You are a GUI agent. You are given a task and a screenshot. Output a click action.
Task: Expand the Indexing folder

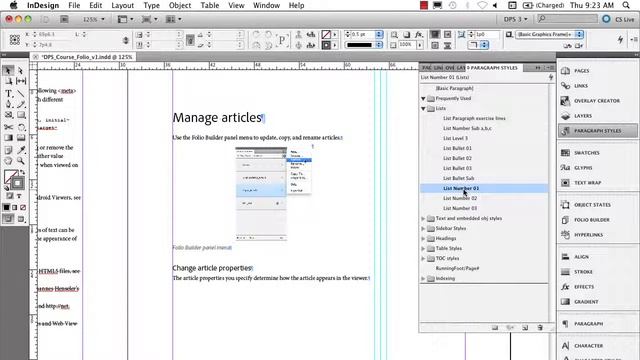coord(423,278)
